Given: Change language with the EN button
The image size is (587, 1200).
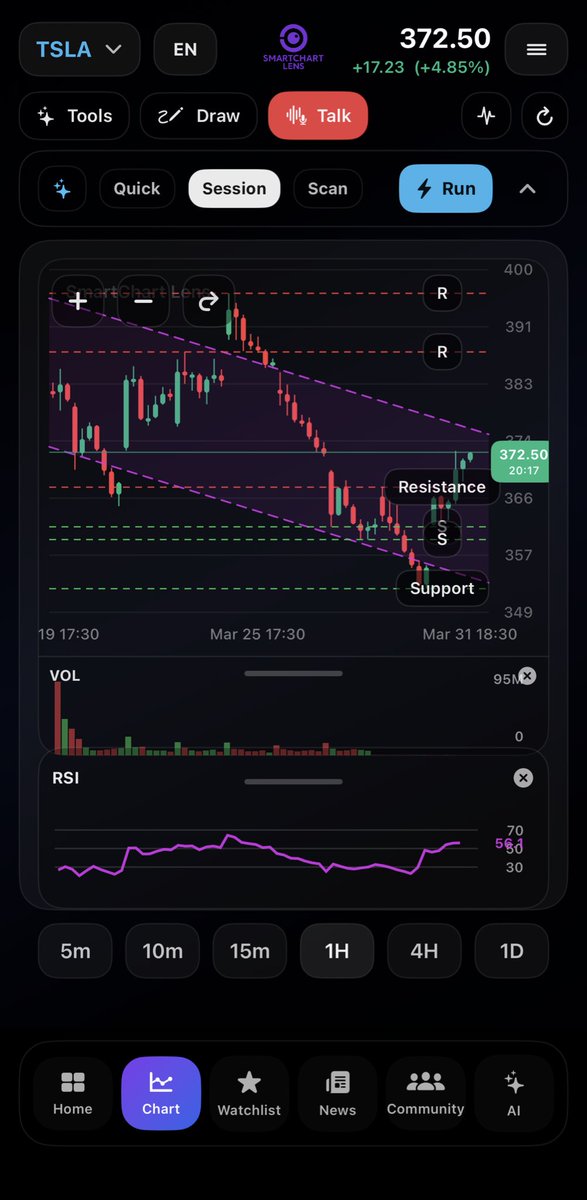Looking at the screenshot, I should click(x=185, y=49).
